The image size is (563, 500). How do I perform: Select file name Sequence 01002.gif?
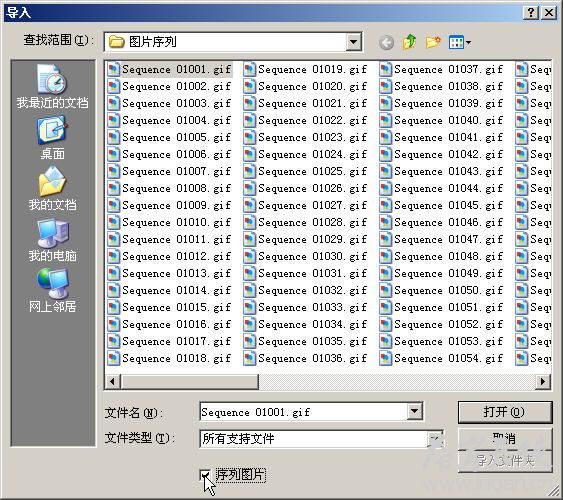pyautogui.click(x=176, y=87)
